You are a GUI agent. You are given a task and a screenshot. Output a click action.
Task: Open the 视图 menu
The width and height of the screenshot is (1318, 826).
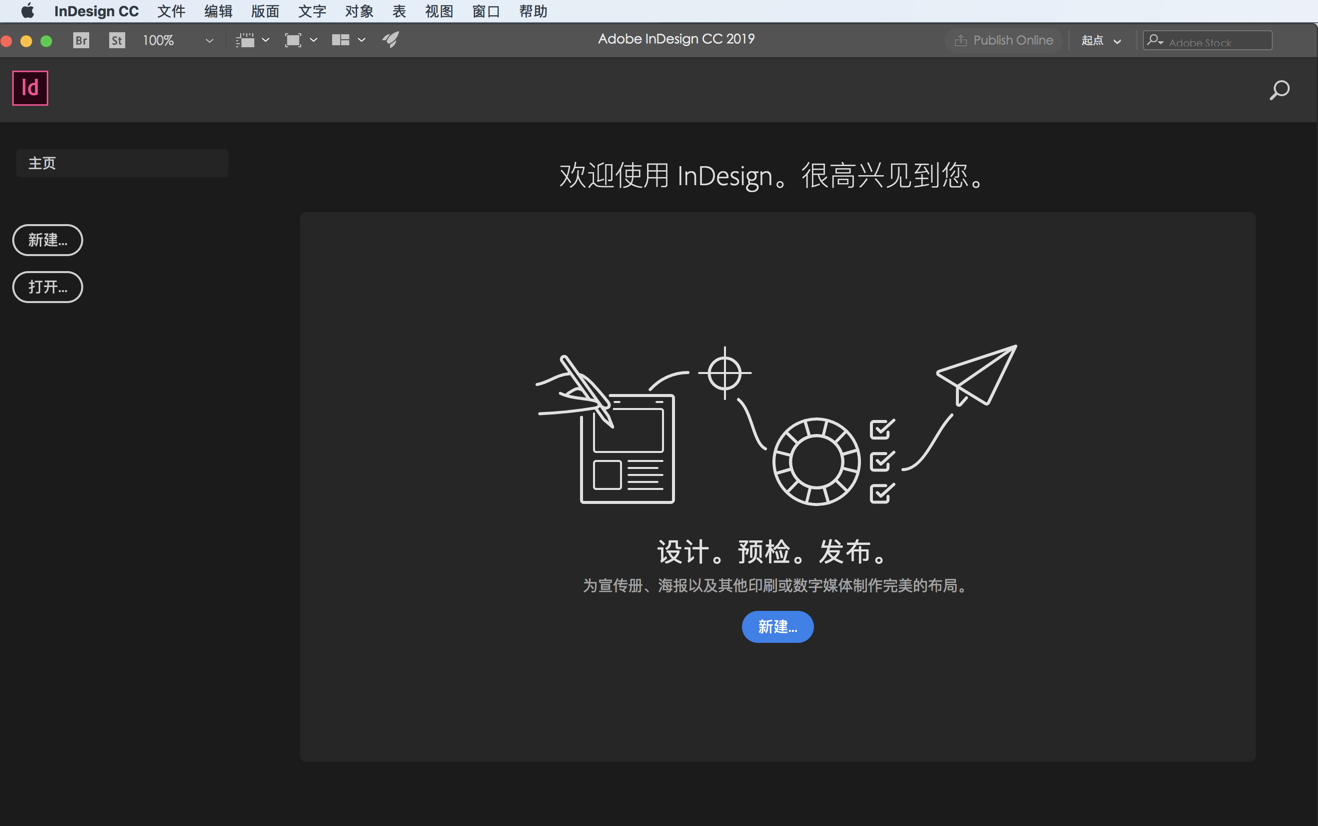point(439,11)
